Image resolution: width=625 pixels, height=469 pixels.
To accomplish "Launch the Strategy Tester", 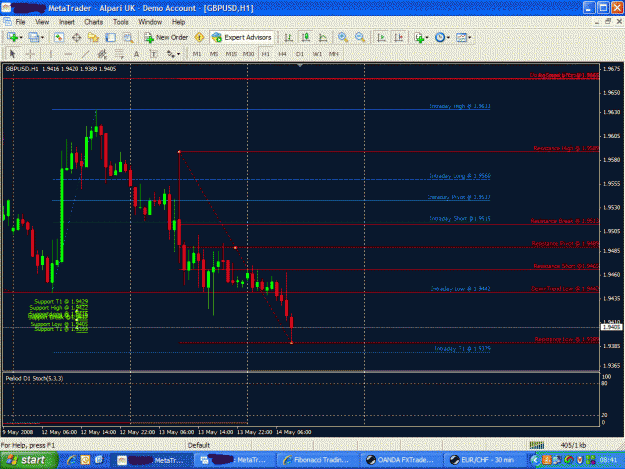I will [x=128, y=37].
